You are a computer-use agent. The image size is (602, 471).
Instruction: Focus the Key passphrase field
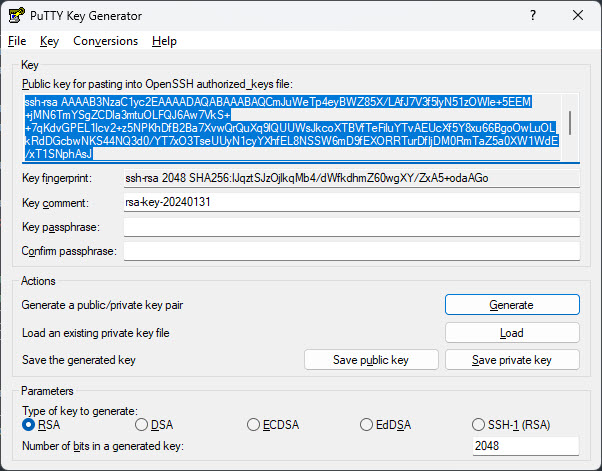351,227
